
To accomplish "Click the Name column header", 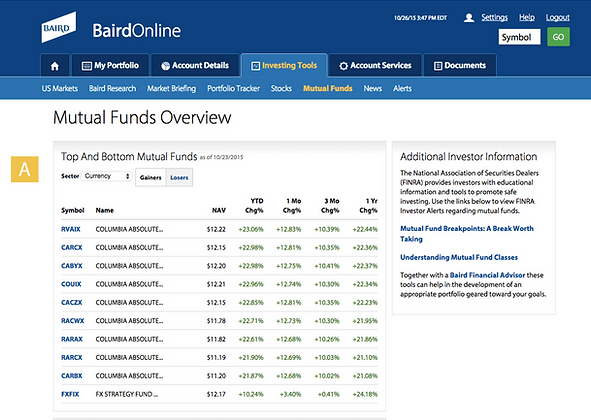I will 104,210.
